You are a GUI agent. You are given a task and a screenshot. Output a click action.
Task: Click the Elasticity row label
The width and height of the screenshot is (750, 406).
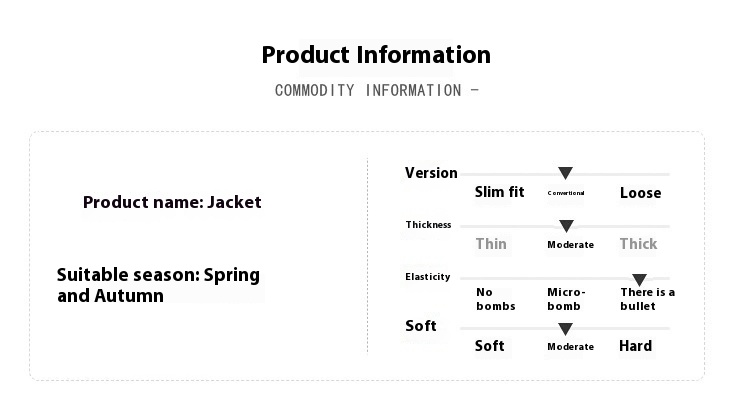click(x=428, y=277)
